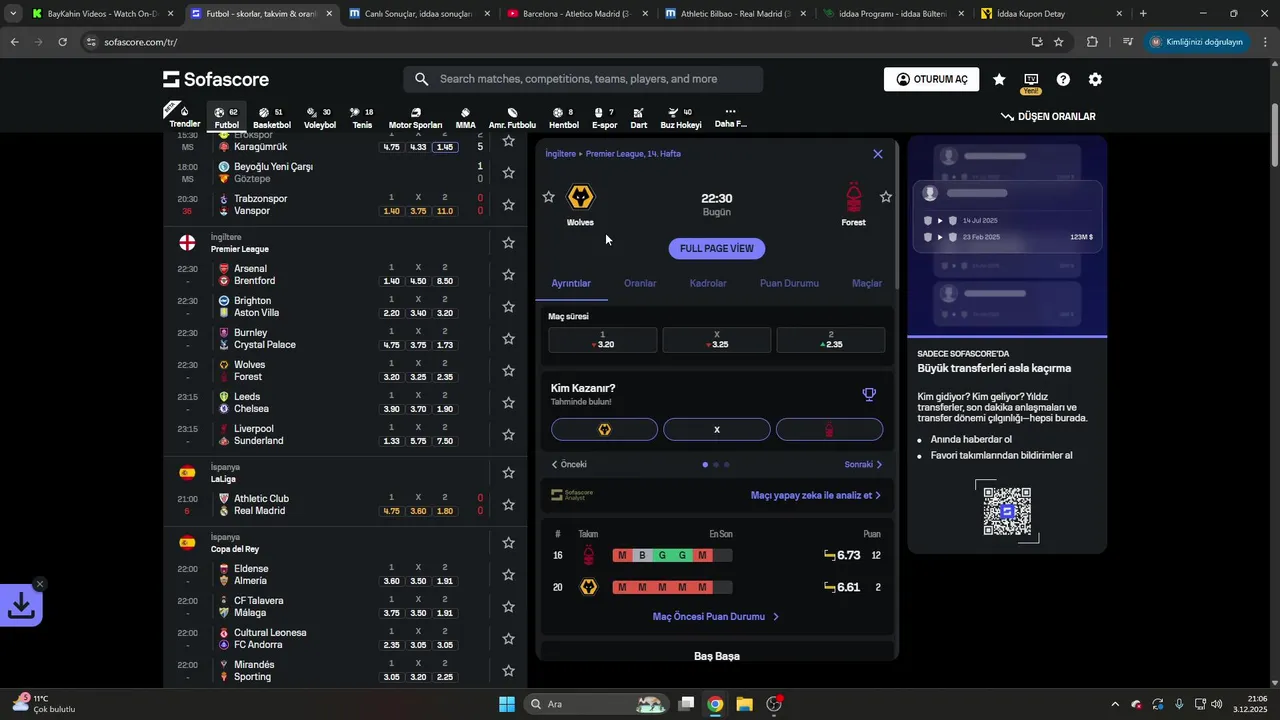
Task: Select home odds 3.20 in Maç süresi
Action: [x=603, y=340]
